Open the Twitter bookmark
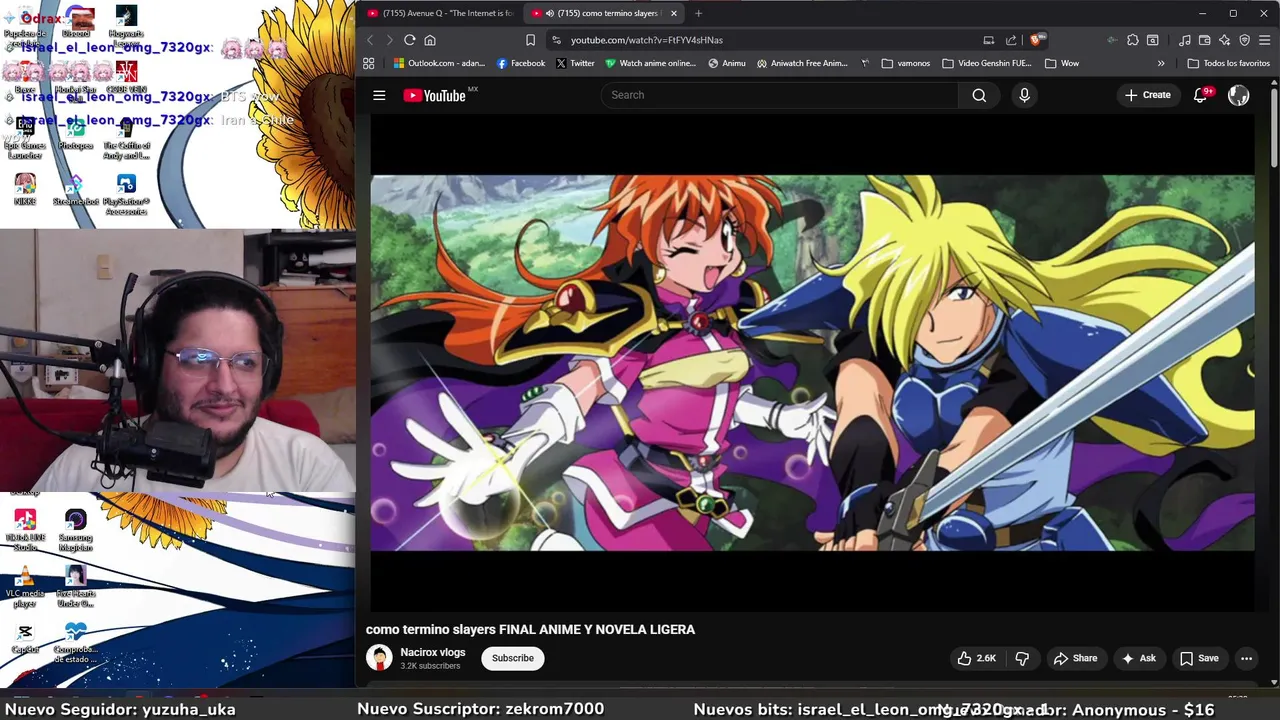This screenshot has width=1280, height=720. coord(575,63)
